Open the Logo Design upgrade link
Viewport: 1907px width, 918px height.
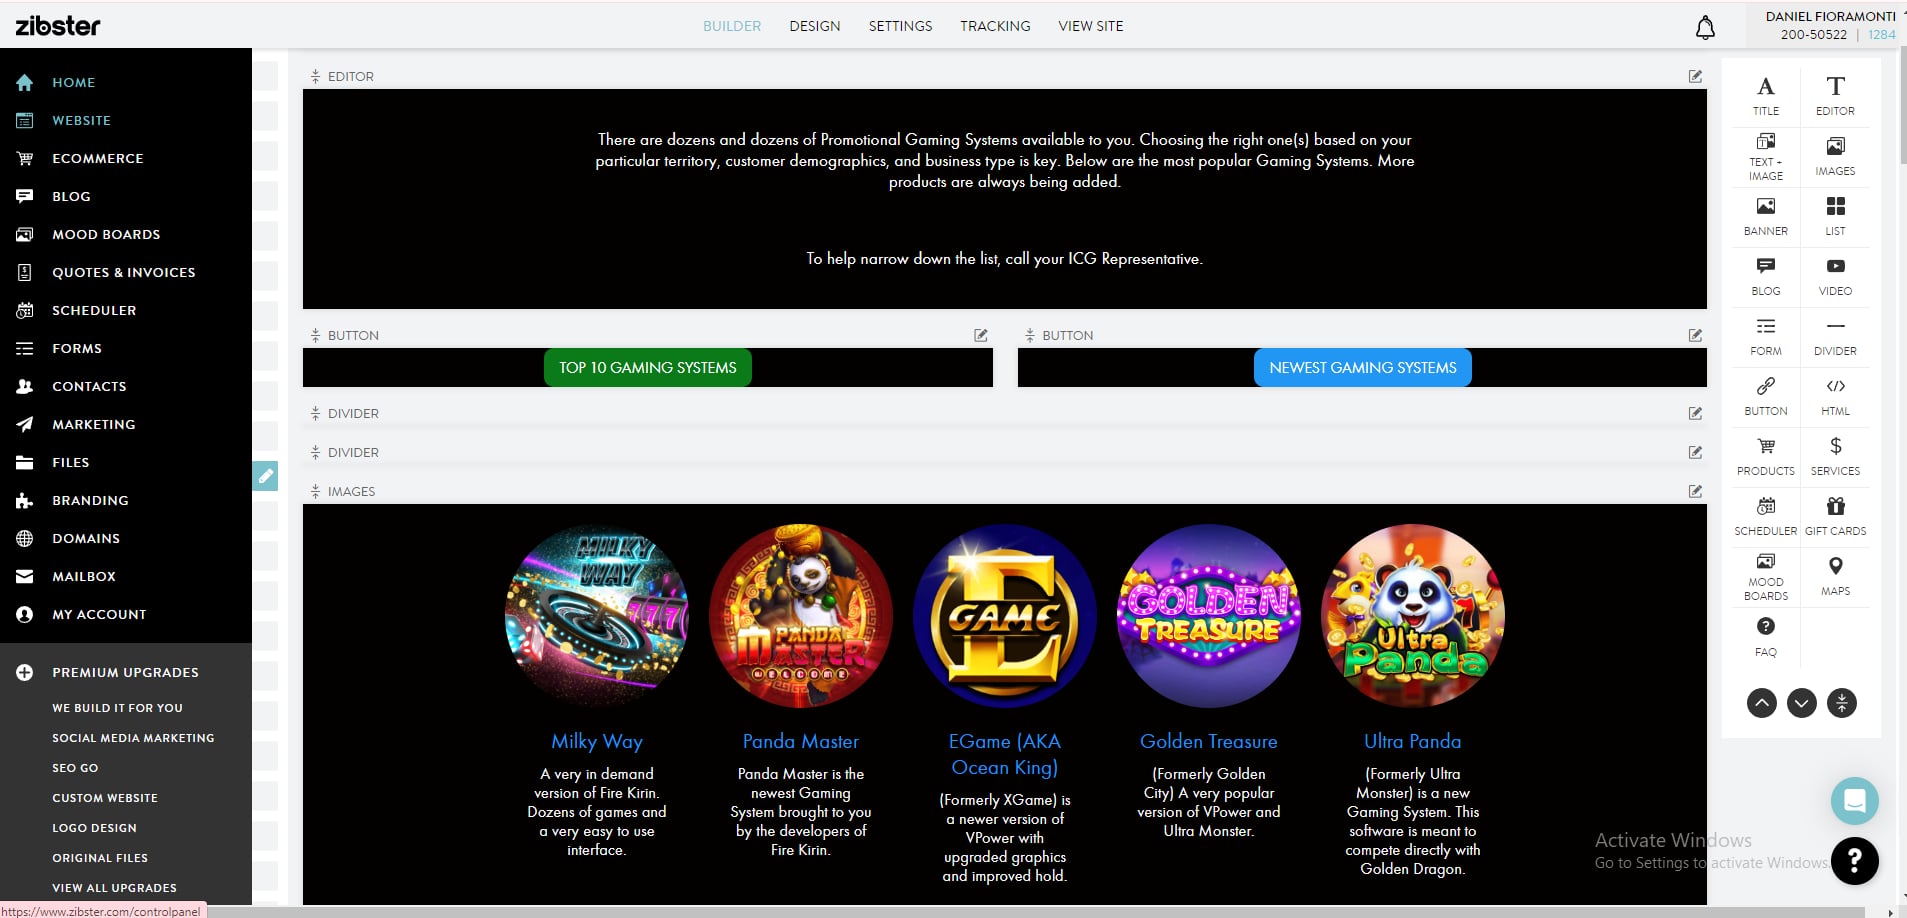(x=95, y=828)
